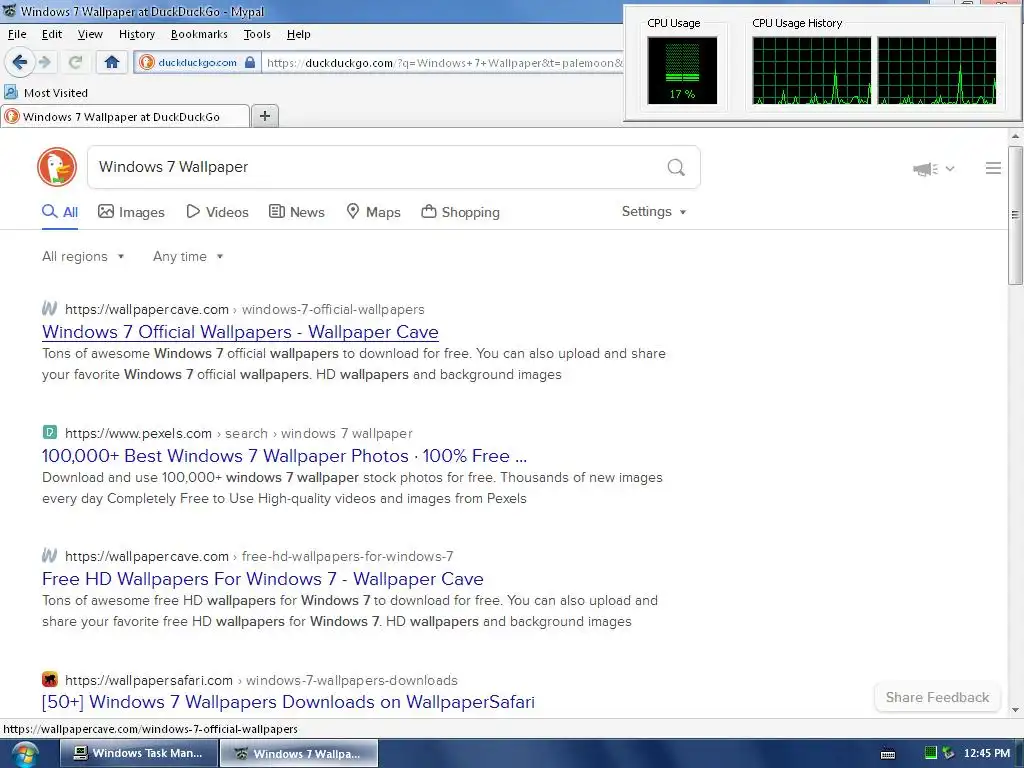
Task: Click the scrollbar up arrow
Action: tap(1015, 136)
